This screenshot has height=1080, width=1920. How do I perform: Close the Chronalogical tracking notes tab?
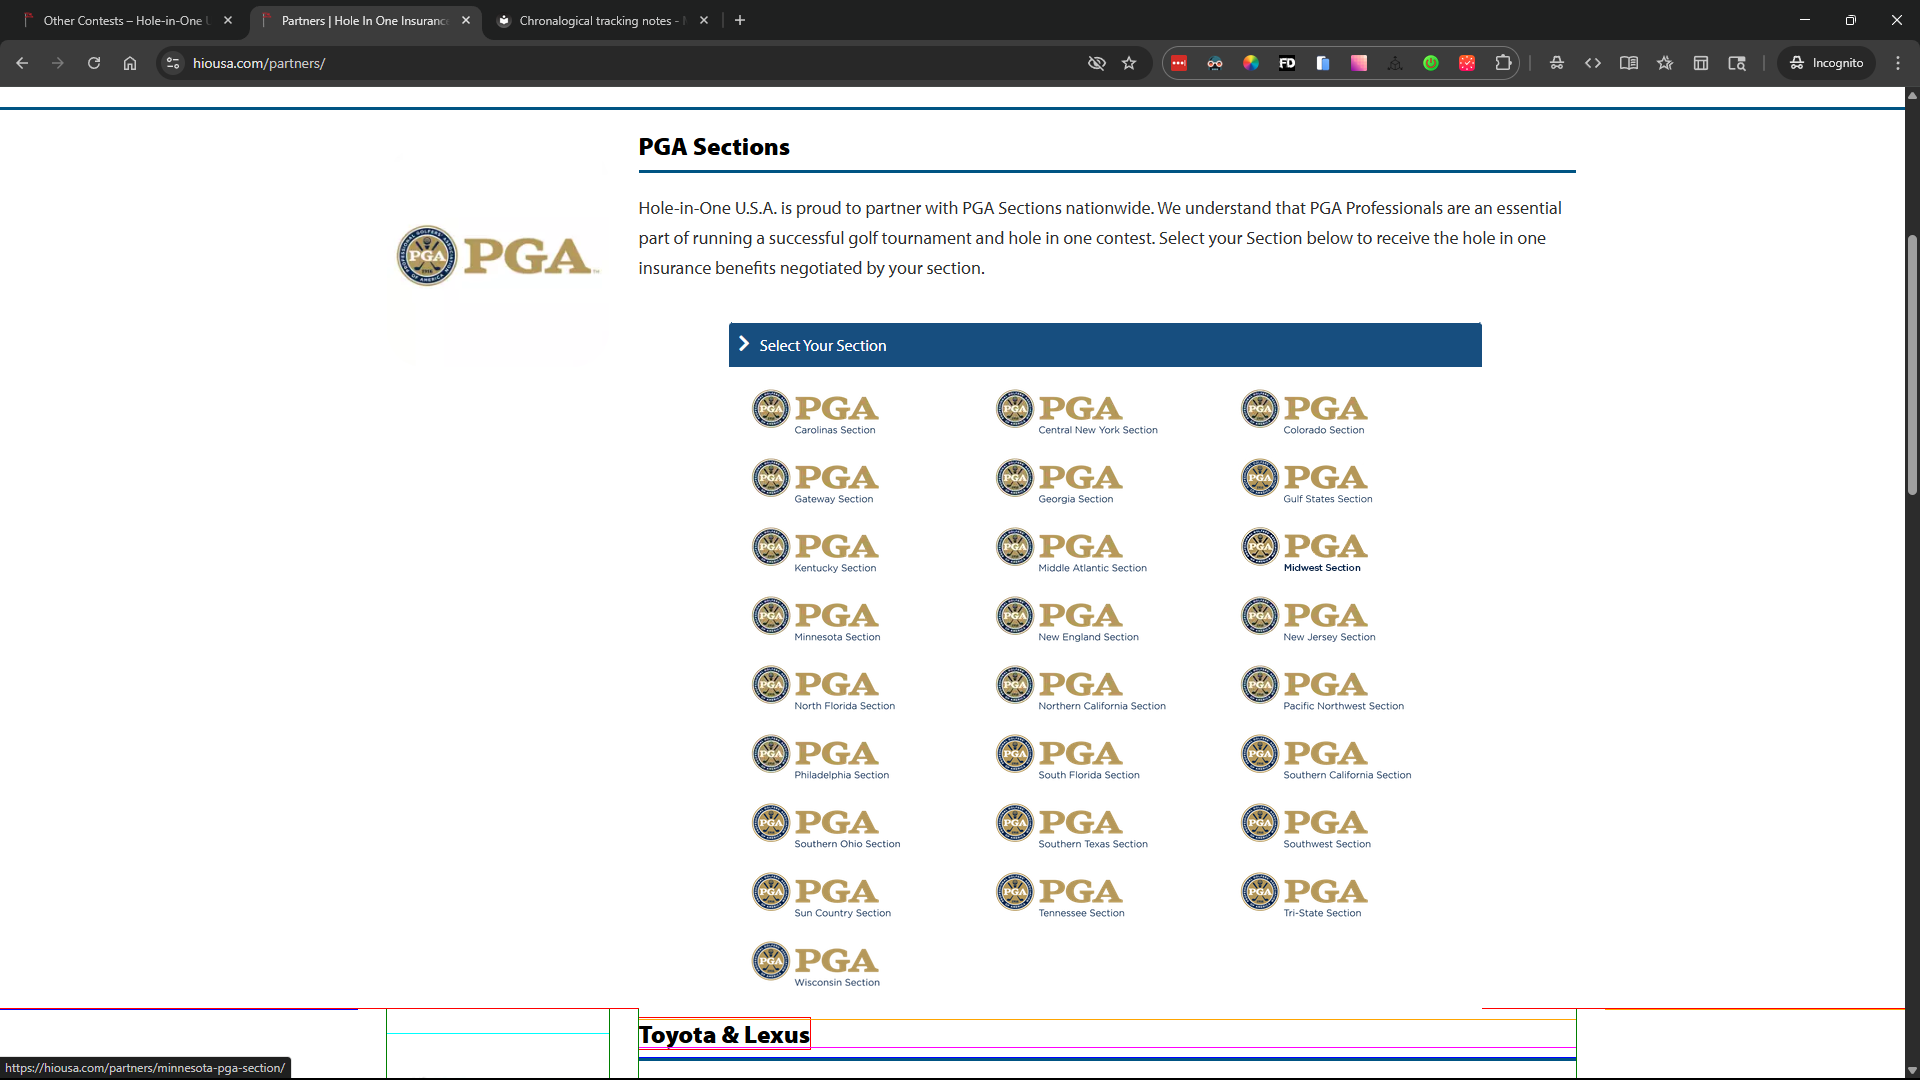pos(704,20)
